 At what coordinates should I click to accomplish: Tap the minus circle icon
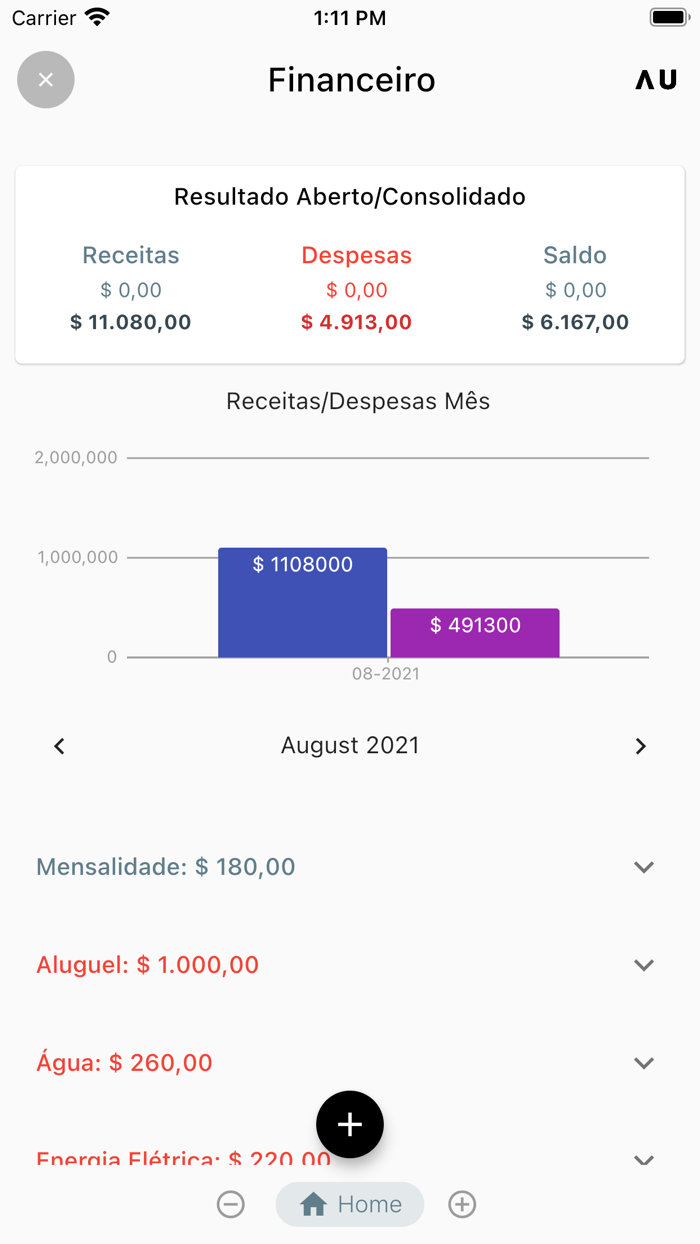231,1204
